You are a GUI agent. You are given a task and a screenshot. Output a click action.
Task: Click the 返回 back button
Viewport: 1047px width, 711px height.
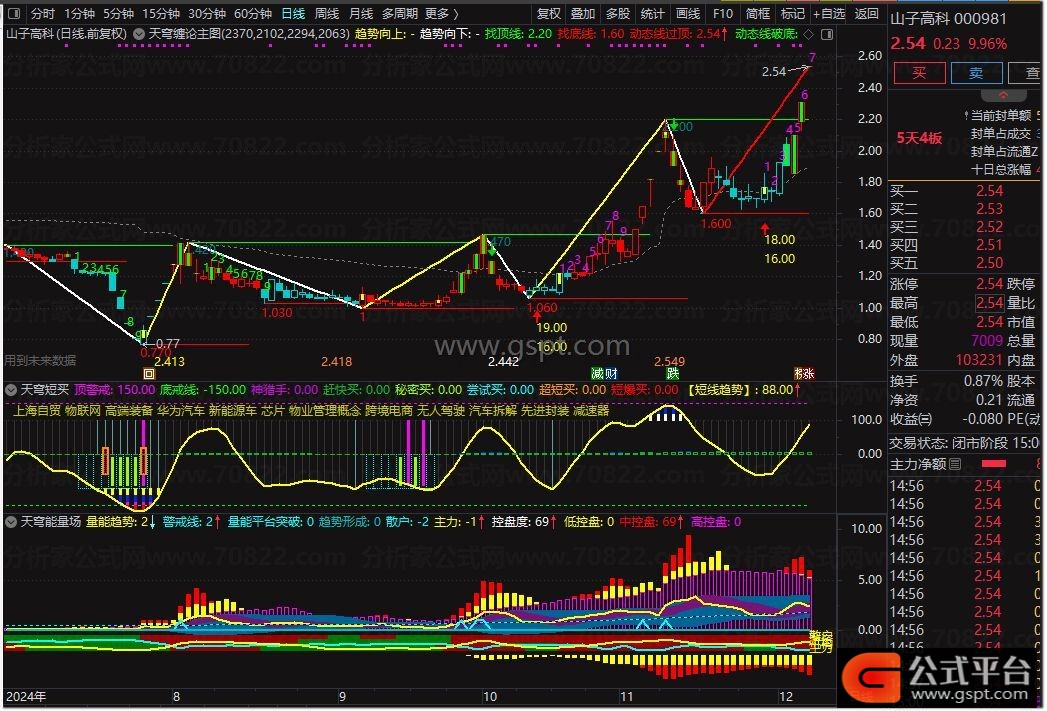(x=867, y=13)
